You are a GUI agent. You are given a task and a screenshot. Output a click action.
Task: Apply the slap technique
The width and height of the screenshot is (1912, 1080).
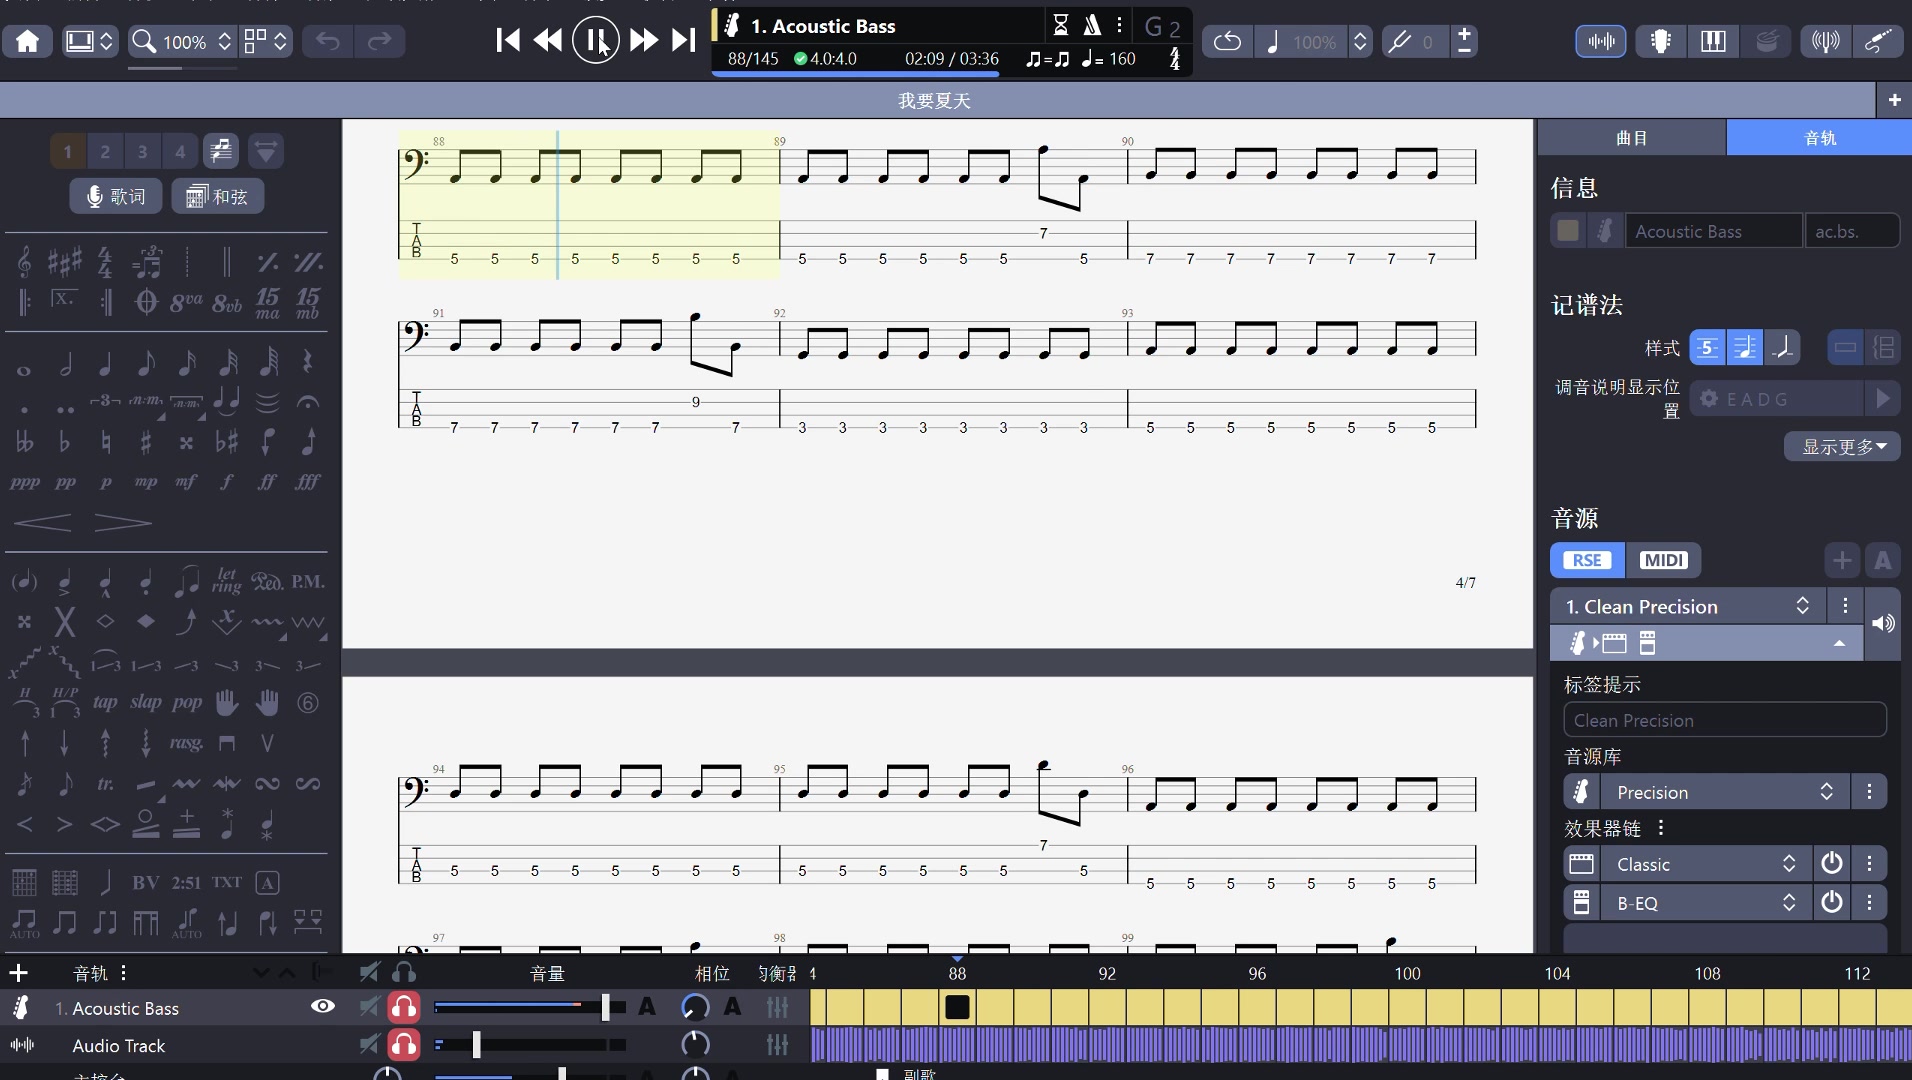pyautogui.click(x=146, y=702)
